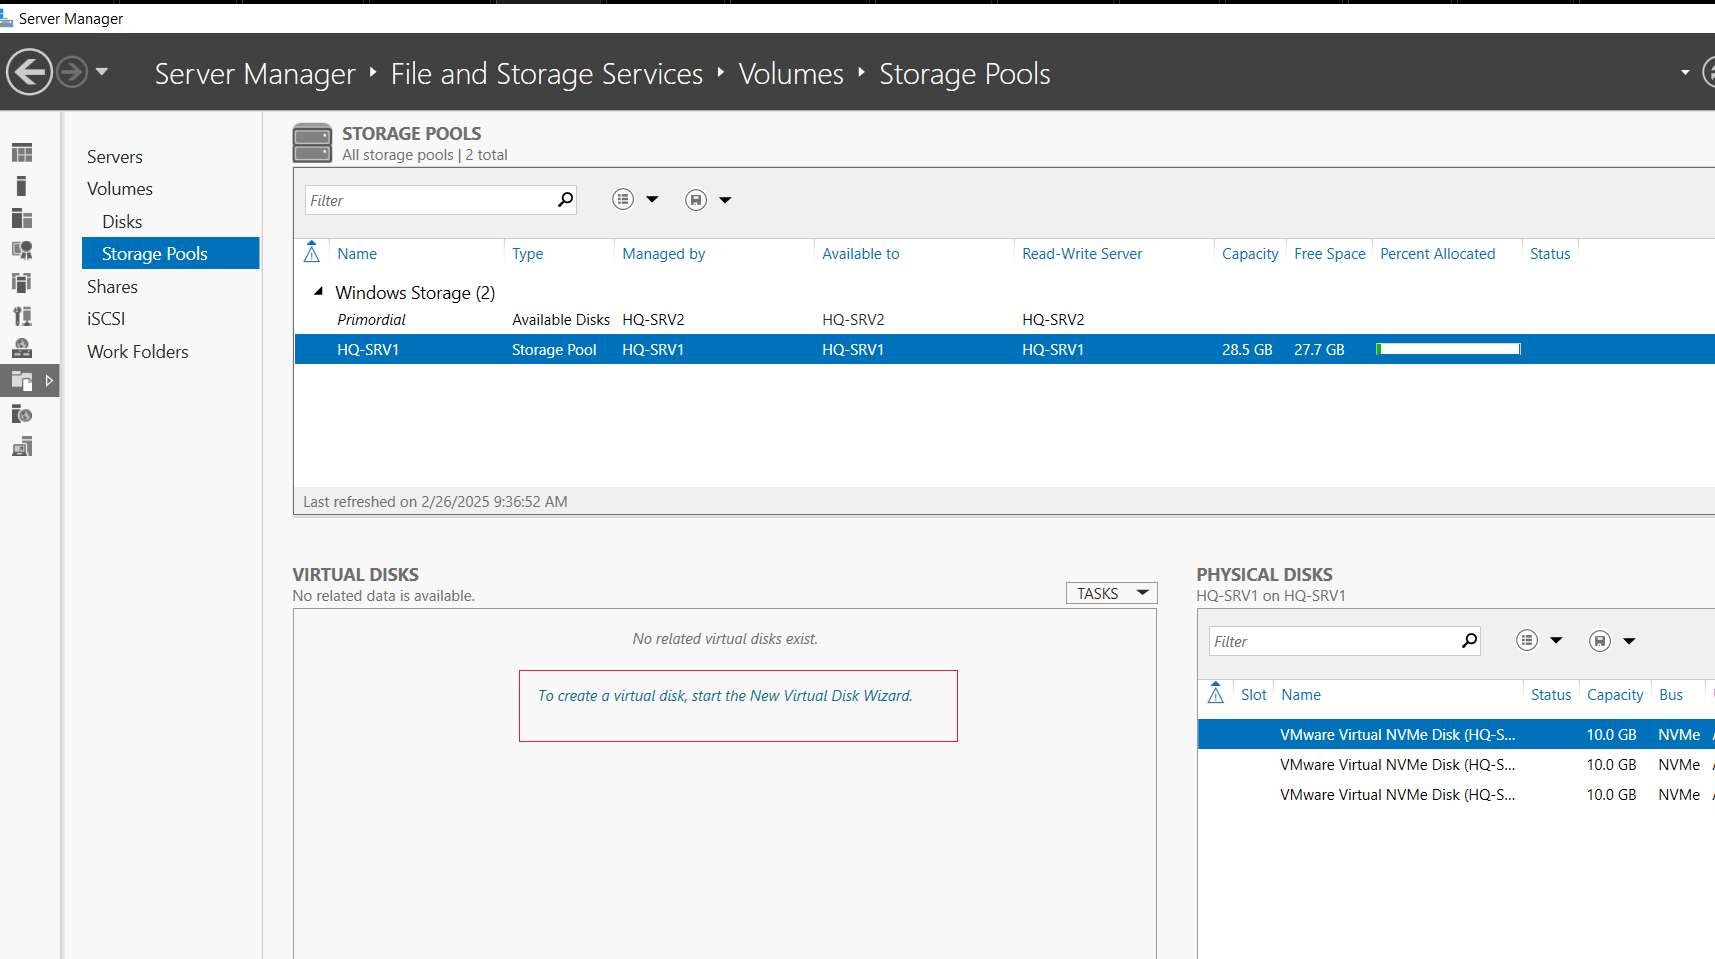The width and height of the screenshot is (1715, 959).
Task: Open the TASKS dropdown for Virtual Disks
Action: point(1111,593)
